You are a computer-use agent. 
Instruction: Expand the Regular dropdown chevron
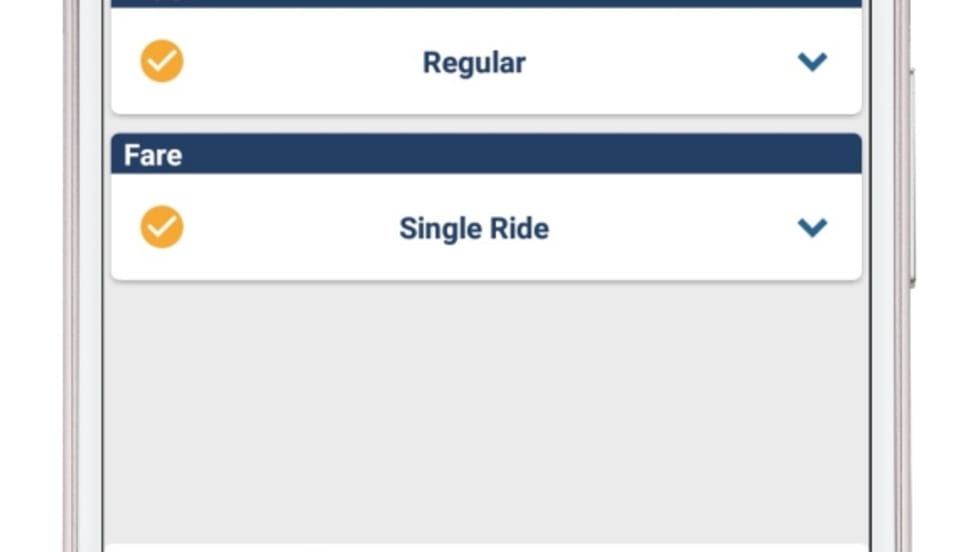[812, 62]
